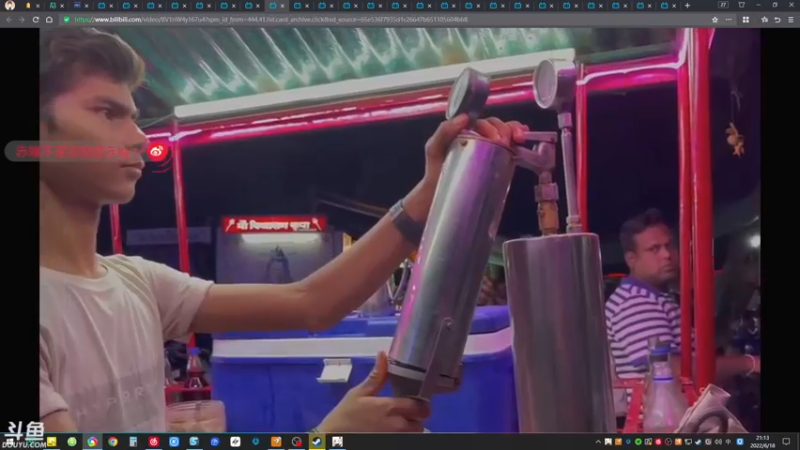The image size is (800, 450).
Task: Open the OBS-like dark round taskbar icon
Action: coord(296,442)
